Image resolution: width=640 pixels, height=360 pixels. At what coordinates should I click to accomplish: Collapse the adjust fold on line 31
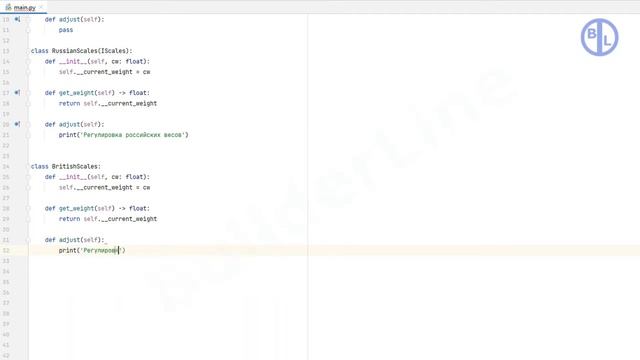[x=28, y=240]
